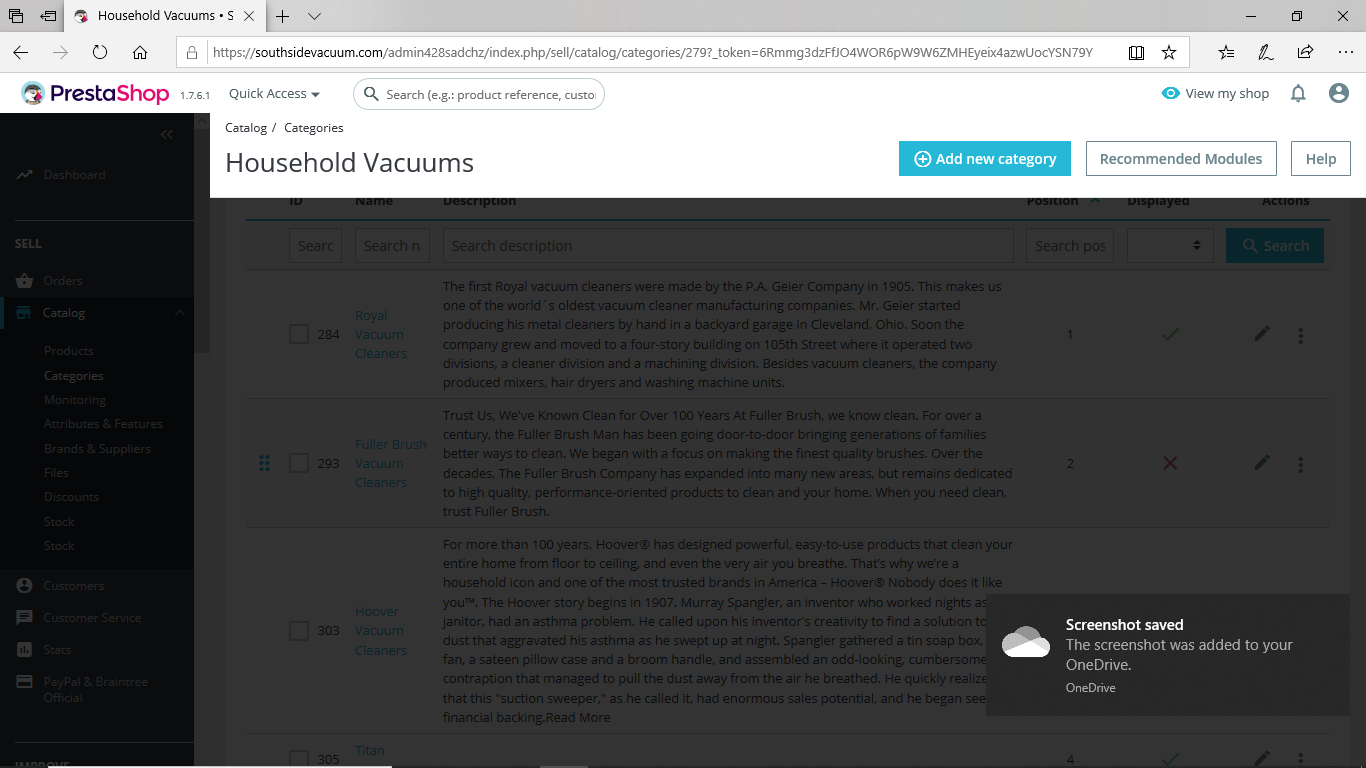Image resolution: width=1366 pixels, height=768 pixels.
Task: Open the Displayed filter dropdown
Action: click(x=1170, y=246)
